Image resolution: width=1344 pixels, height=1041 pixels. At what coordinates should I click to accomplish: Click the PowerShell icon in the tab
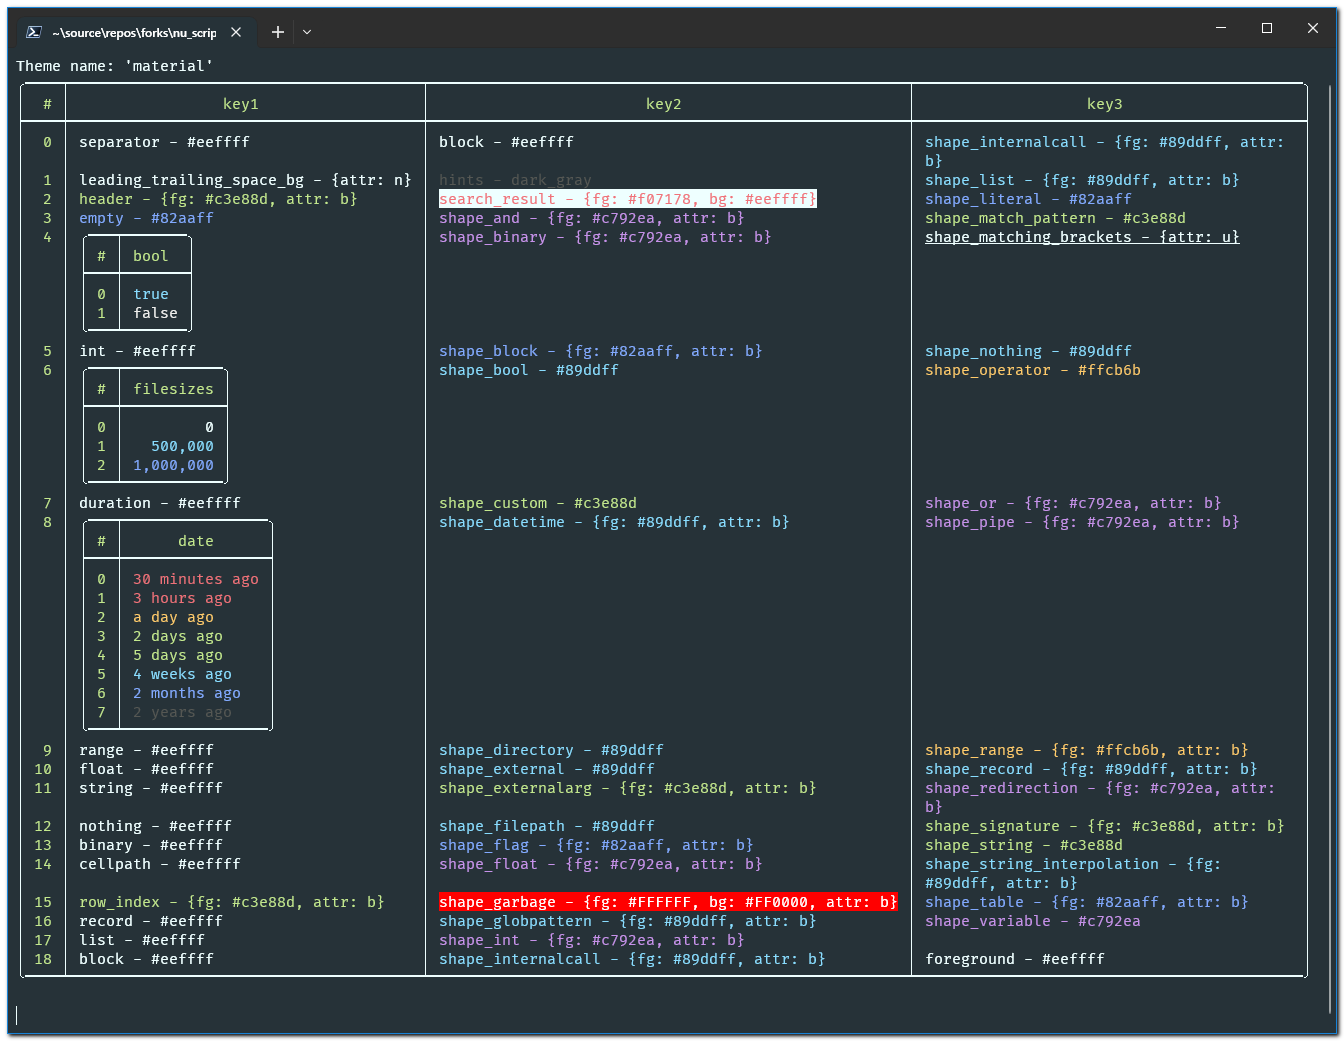[33, 32]
